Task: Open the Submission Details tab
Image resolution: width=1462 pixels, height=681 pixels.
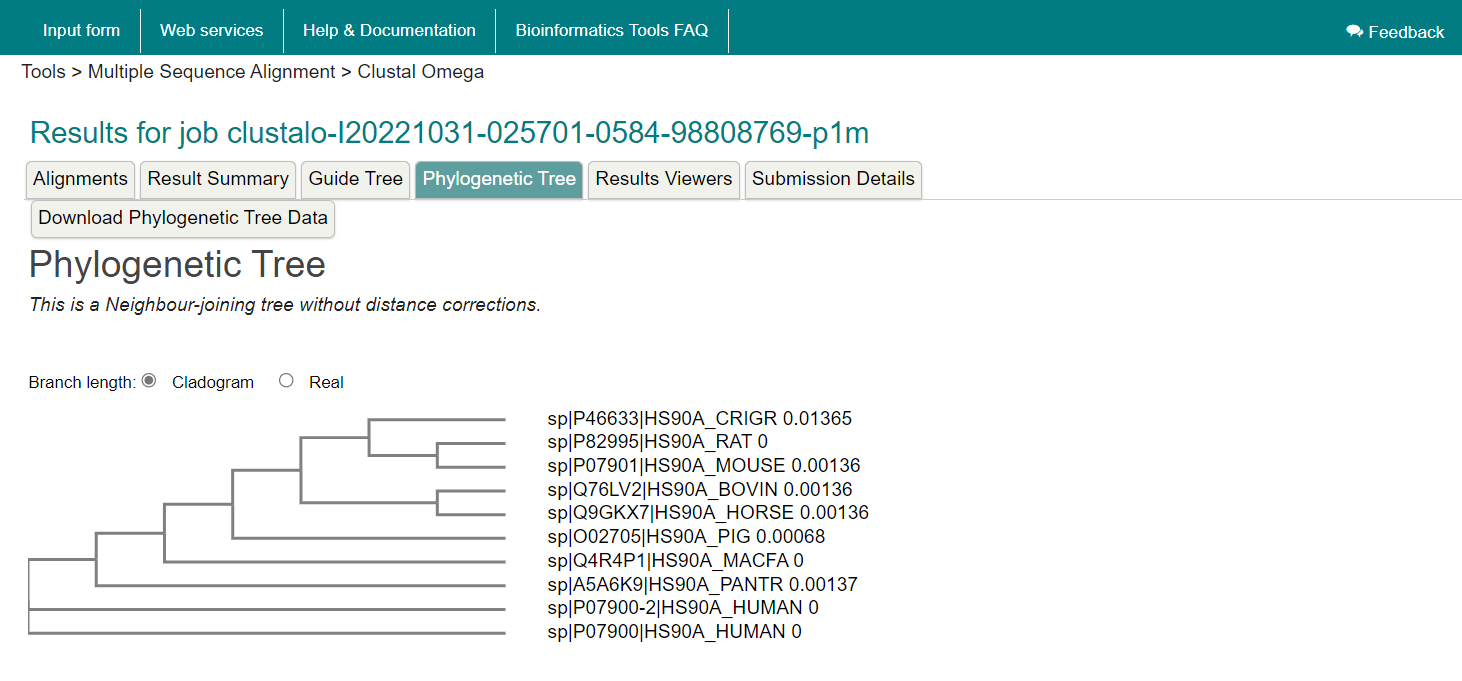Action: click(833, 179)
